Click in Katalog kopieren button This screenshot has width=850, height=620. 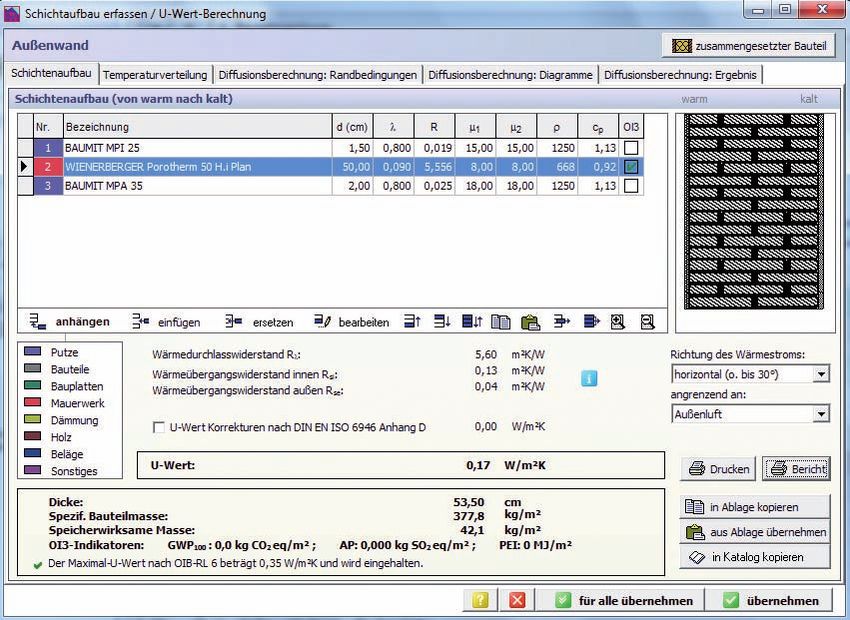[755, 557]
